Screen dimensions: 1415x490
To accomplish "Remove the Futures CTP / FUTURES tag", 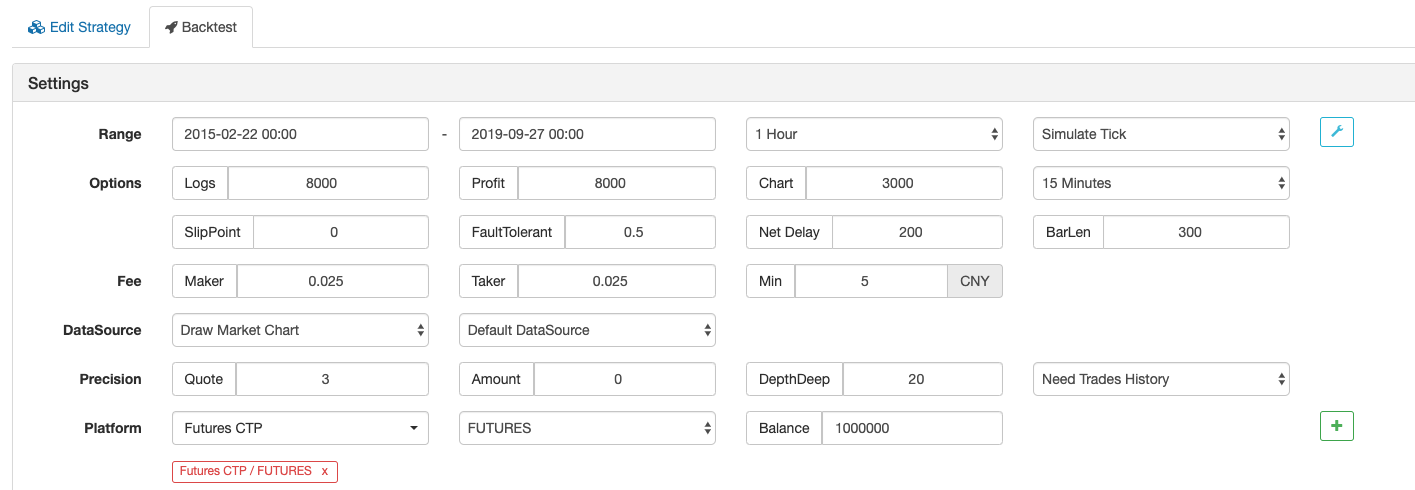I will (324, 471).
